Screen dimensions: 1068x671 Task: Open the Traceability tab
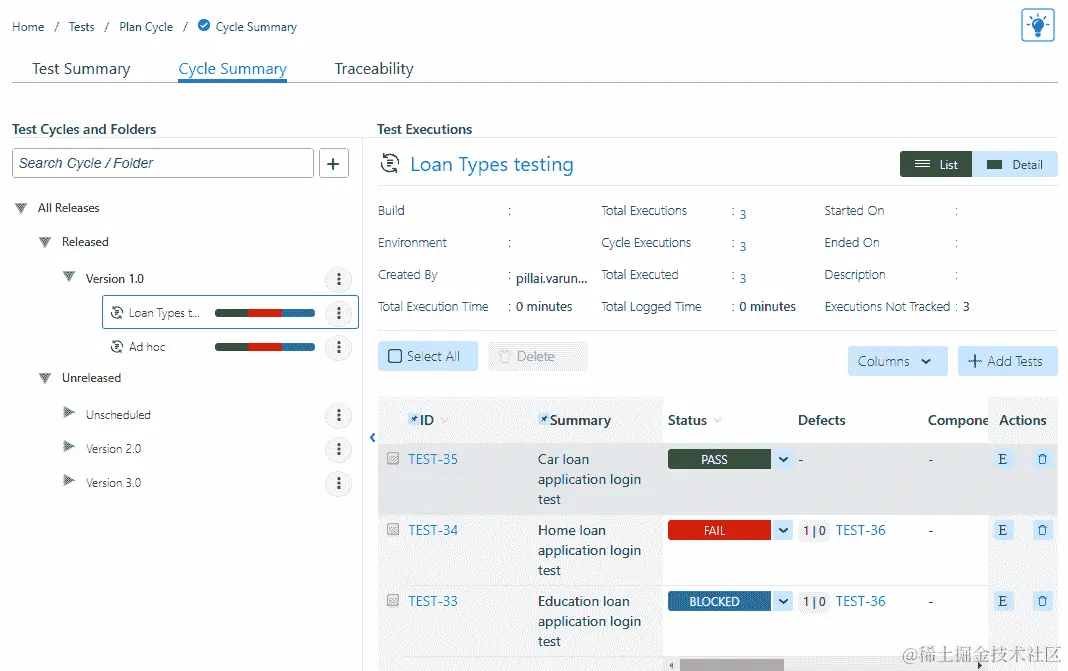[374, 69]
